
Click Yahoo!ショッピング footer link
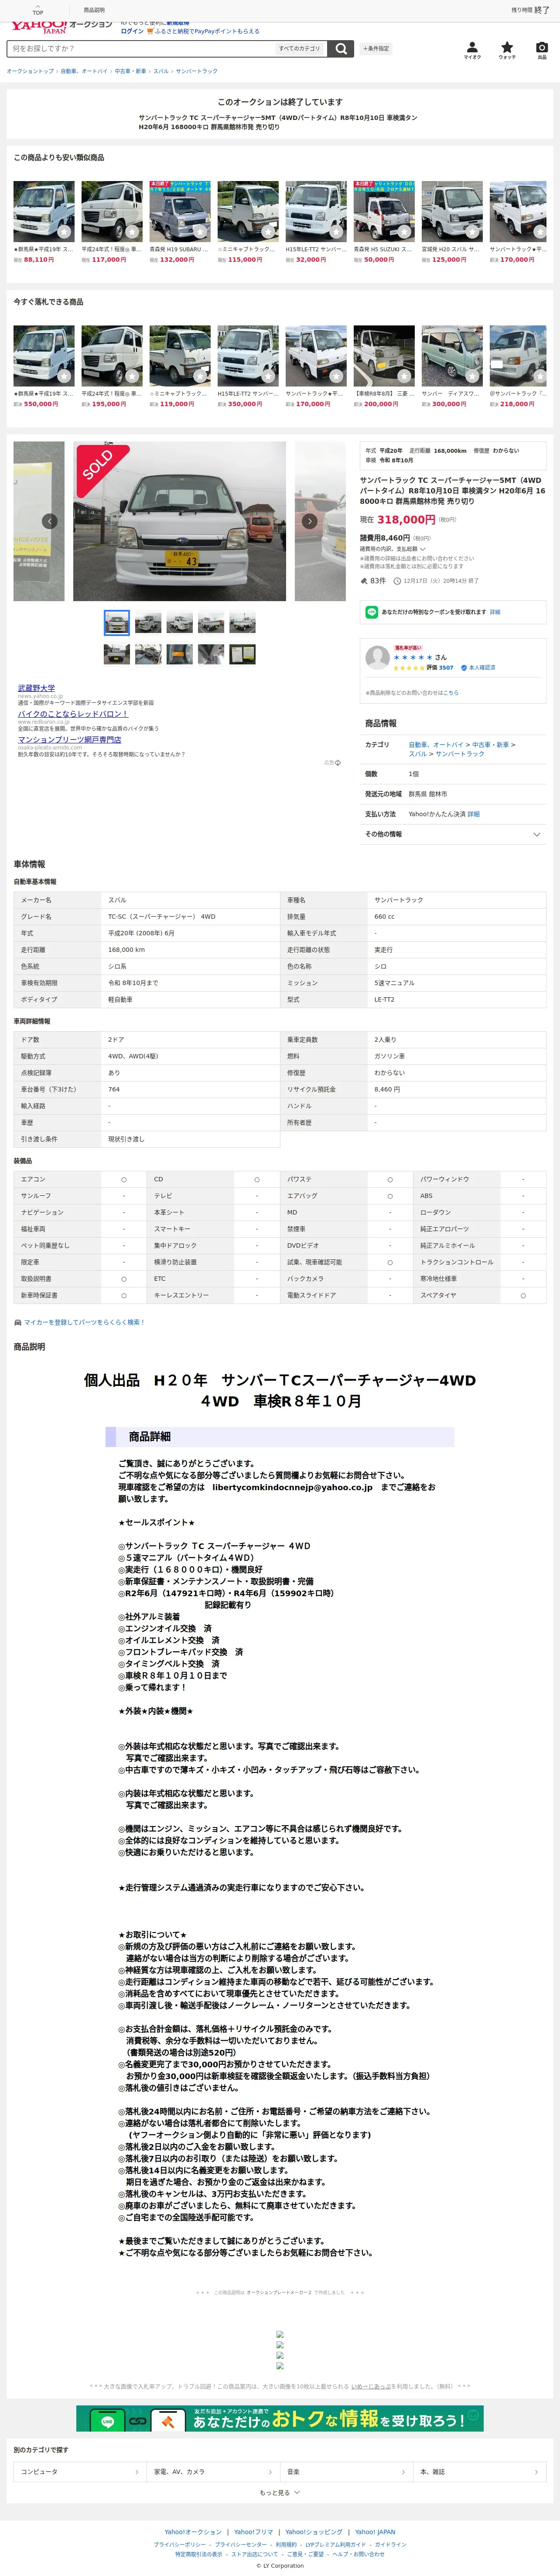(x=314, y=2532)
